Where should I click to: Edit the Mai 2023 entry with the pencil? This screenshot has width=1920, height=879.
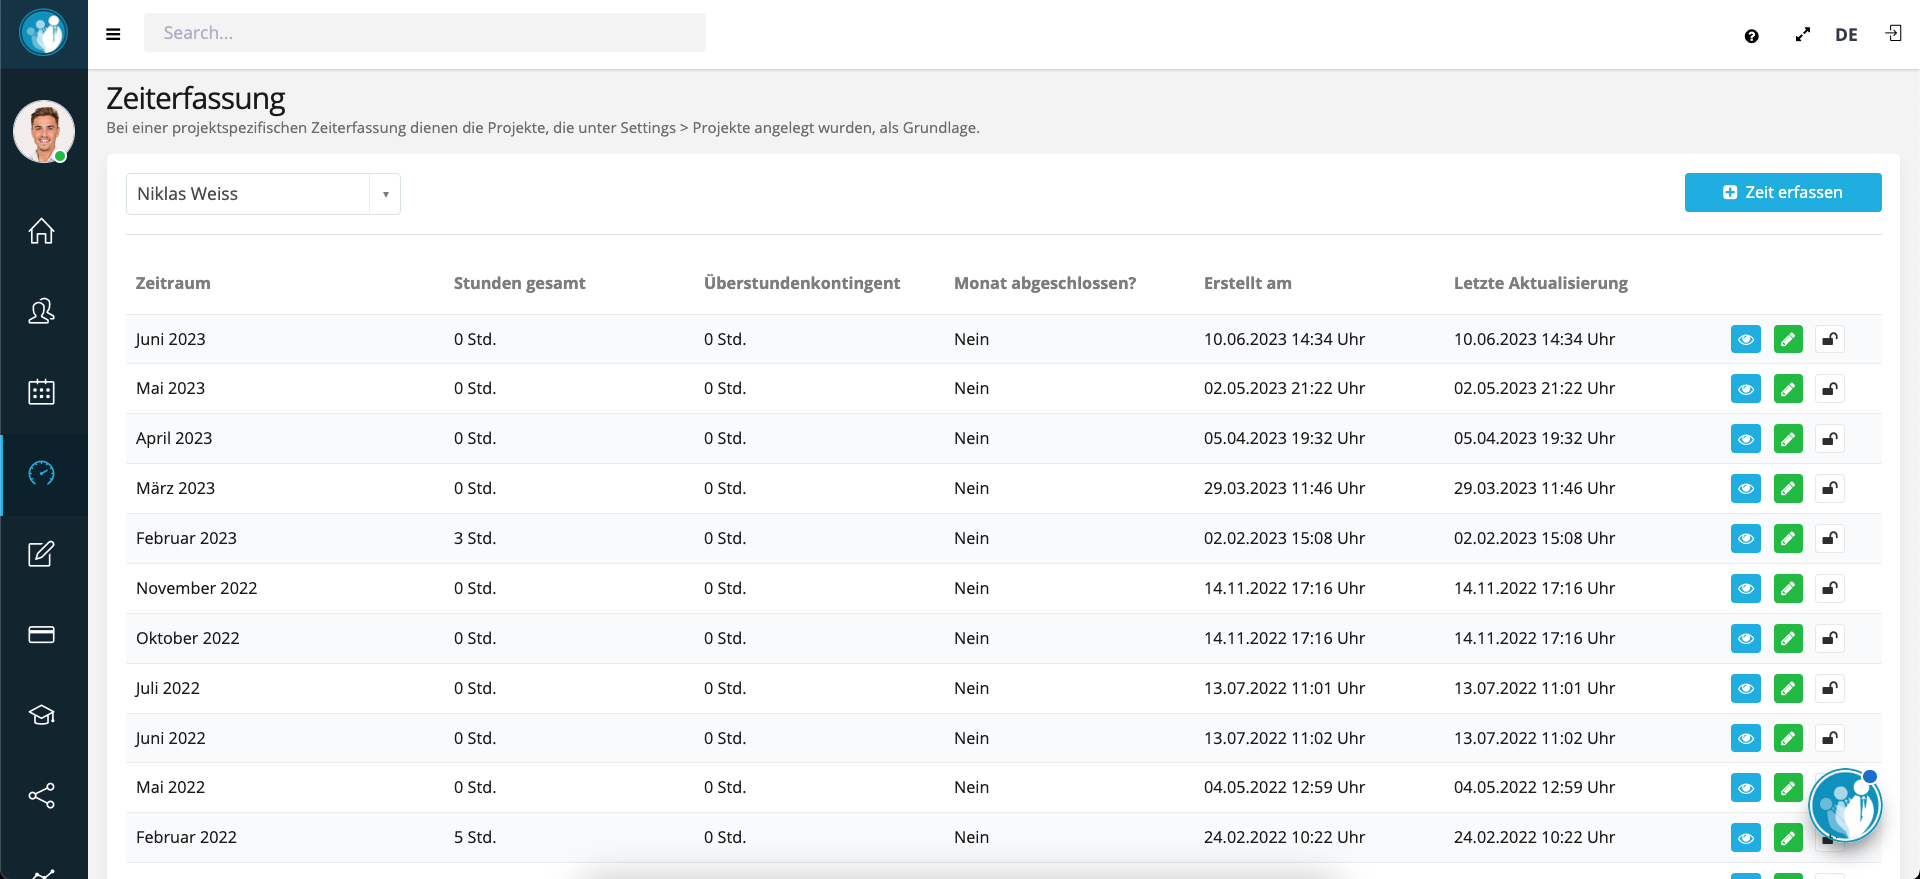point(1788,389)
